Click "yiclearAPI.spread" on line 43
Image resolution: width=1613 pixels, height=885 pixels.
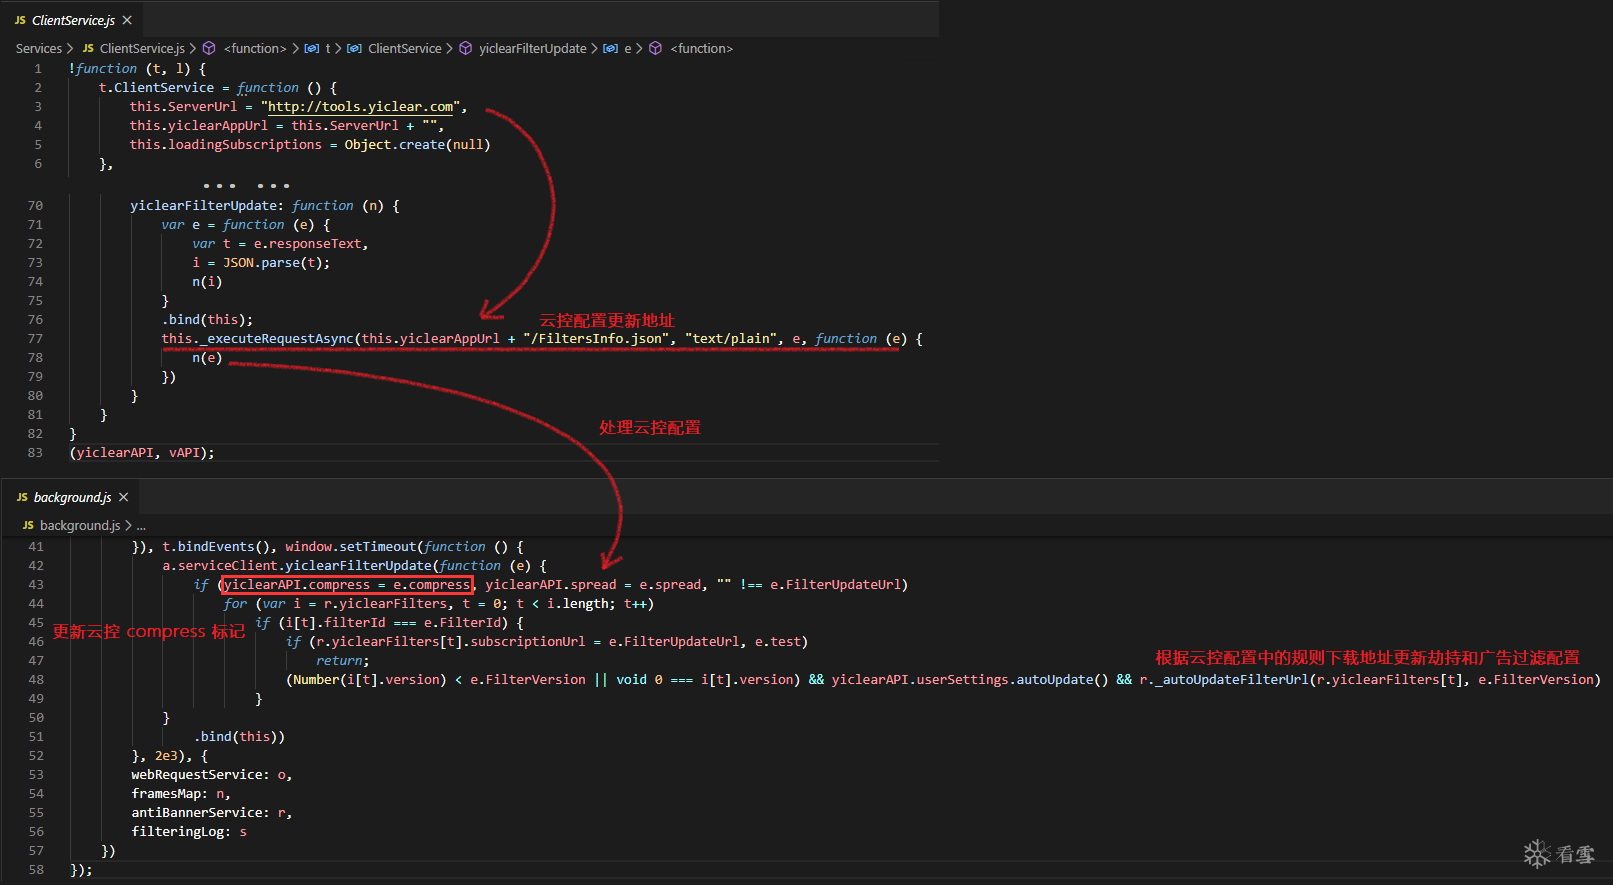click(x=551, y=585)
